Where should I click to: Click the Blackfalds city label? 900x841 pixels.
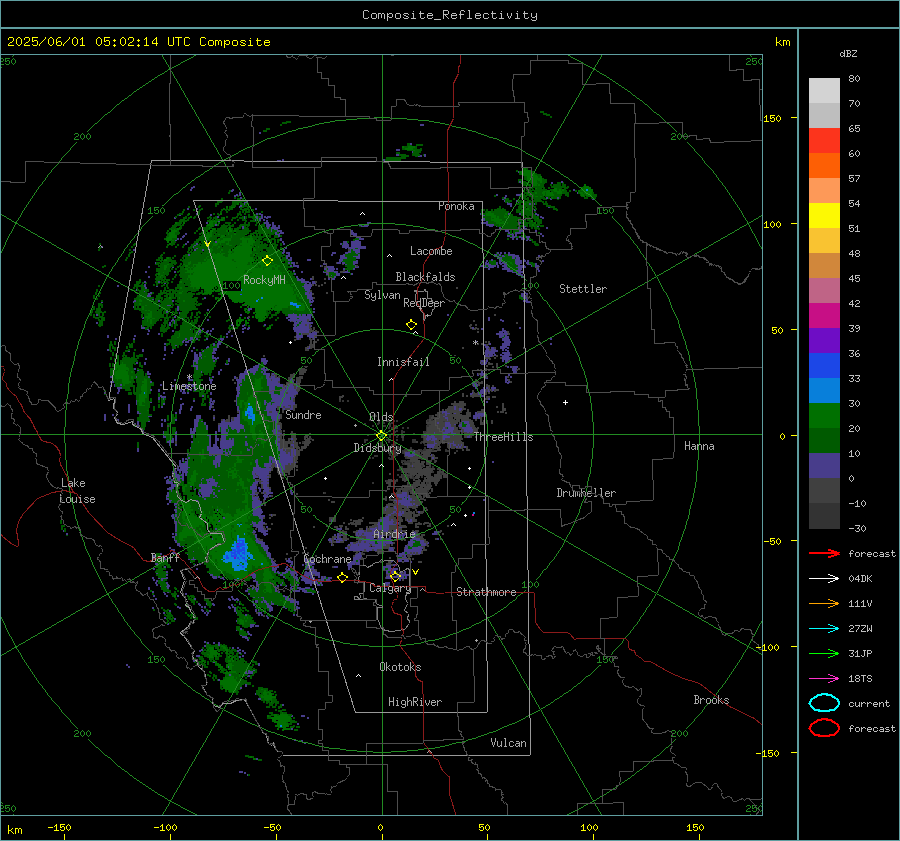coord(425,277)
